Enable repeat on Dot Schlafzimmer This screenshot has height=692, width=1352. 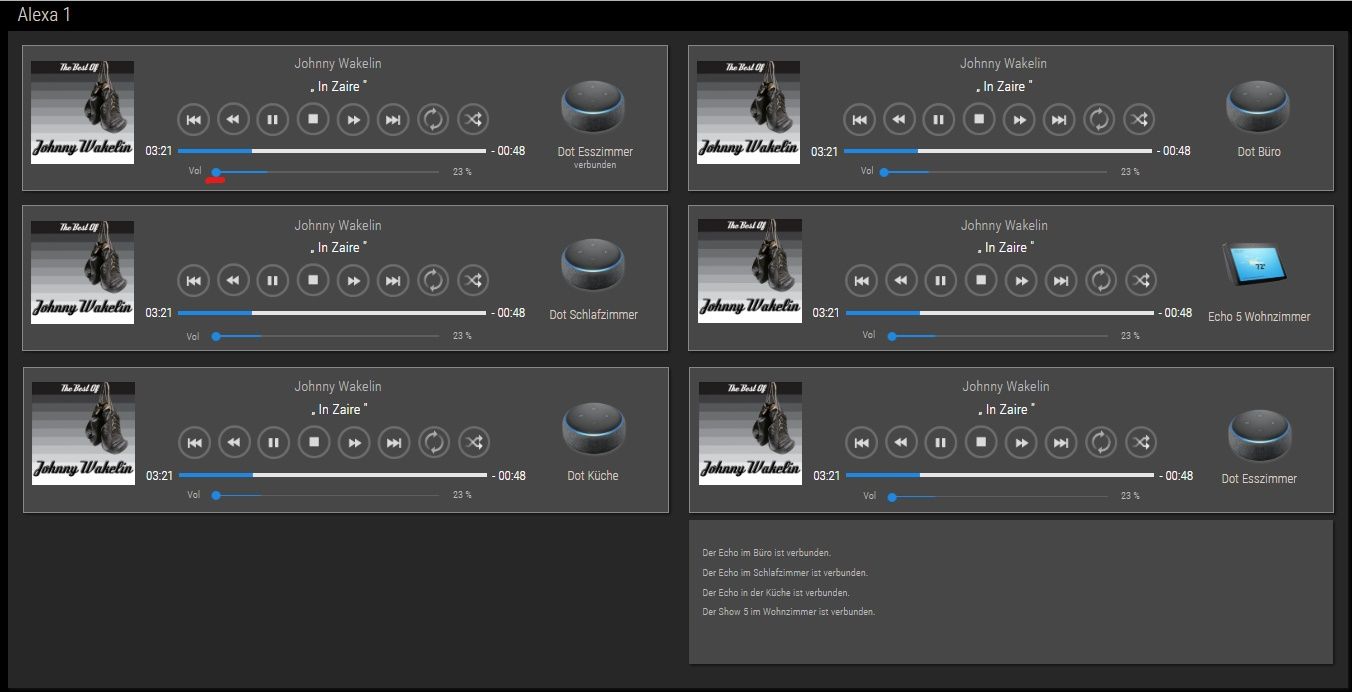coord(433,281)
